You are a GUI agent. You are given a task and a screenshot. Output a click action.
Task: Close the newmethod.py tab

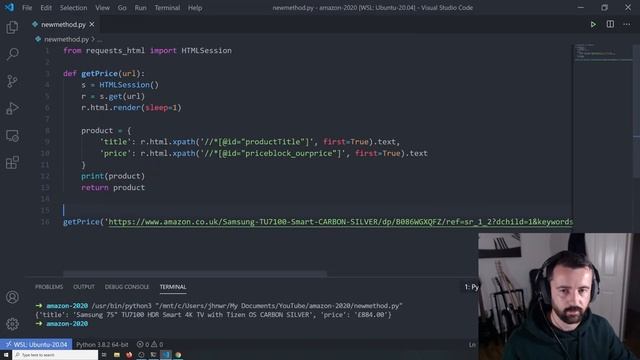[92, 24]
